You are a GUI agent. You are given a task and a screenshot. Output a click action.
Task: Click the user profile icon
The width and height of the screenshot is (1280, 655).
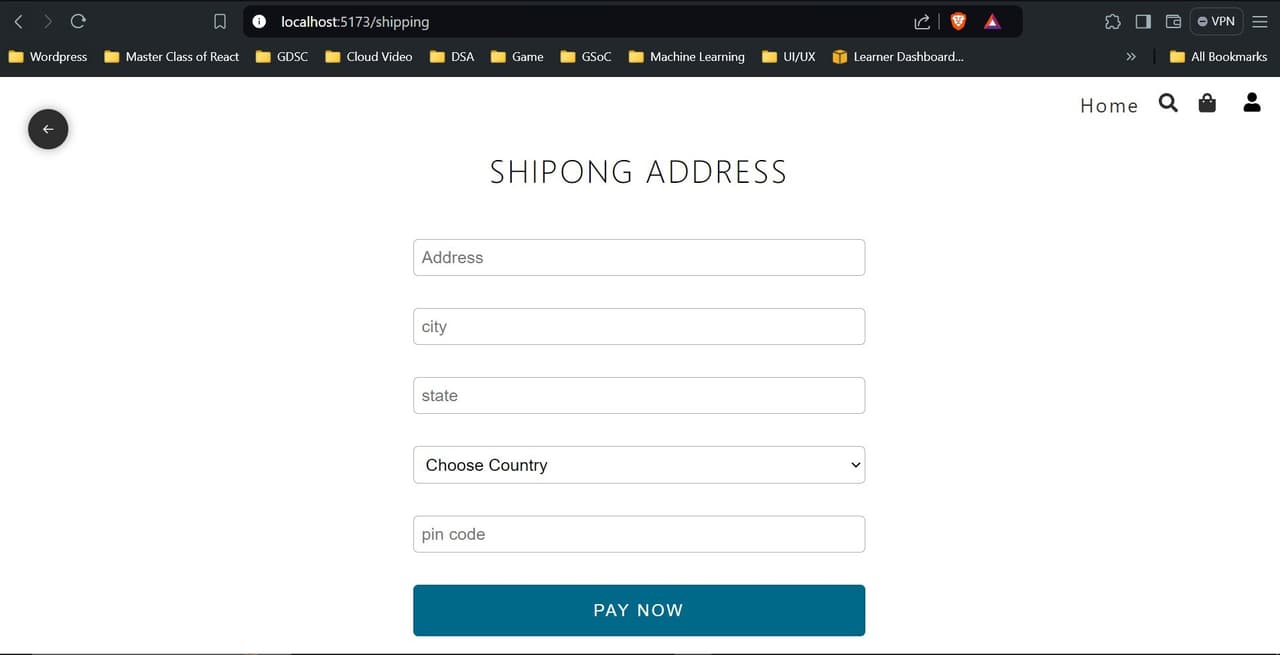(x=1252, y=102)
